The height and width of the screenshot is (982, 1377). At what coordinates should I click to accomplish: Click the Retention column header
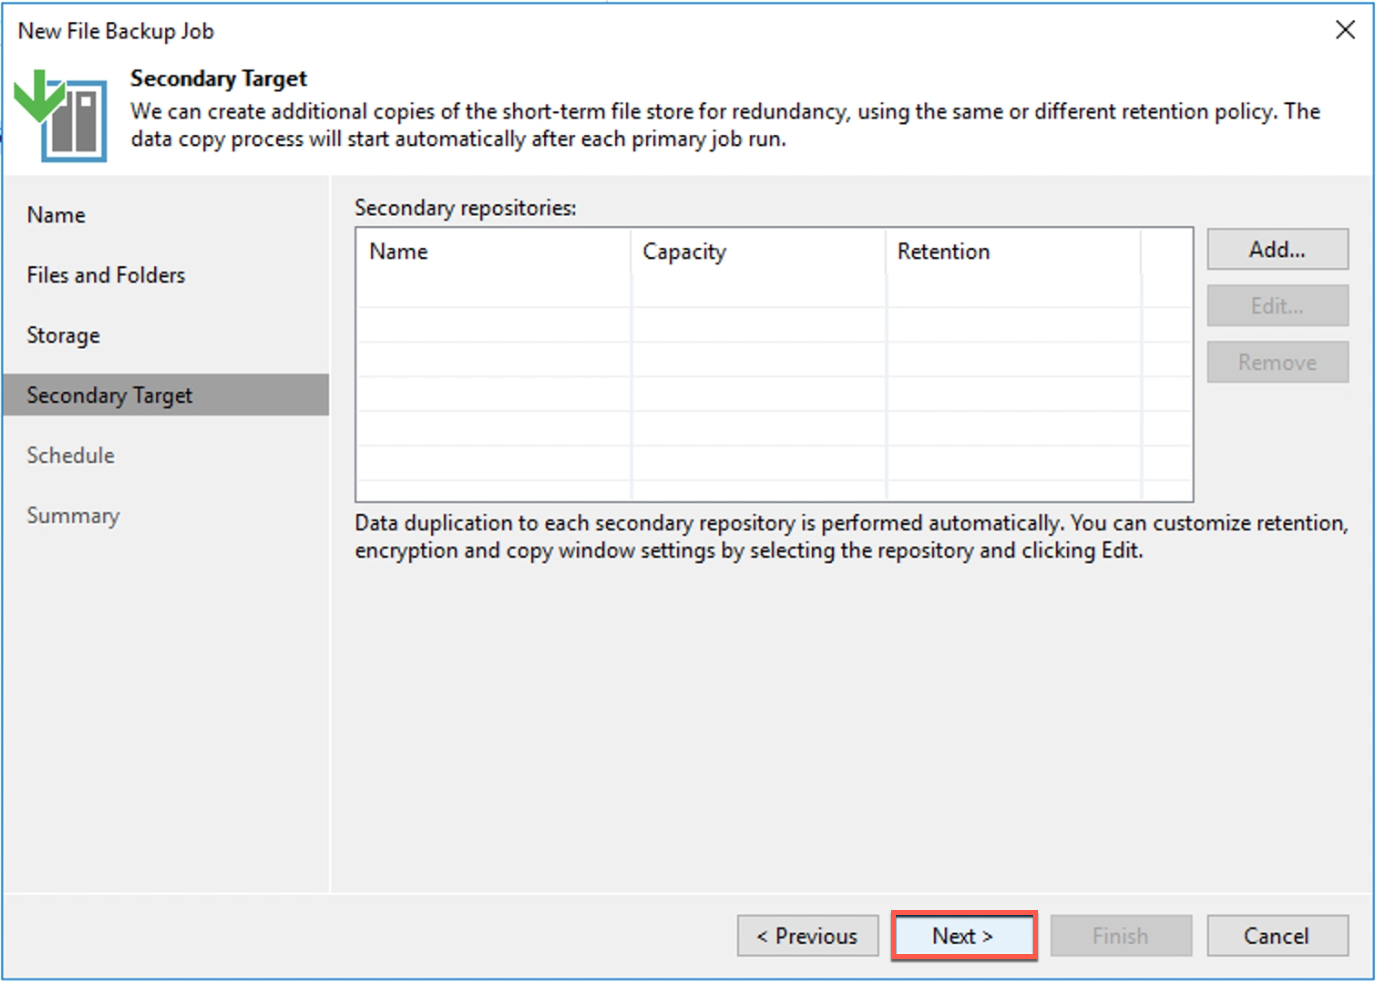click(943, 252)
